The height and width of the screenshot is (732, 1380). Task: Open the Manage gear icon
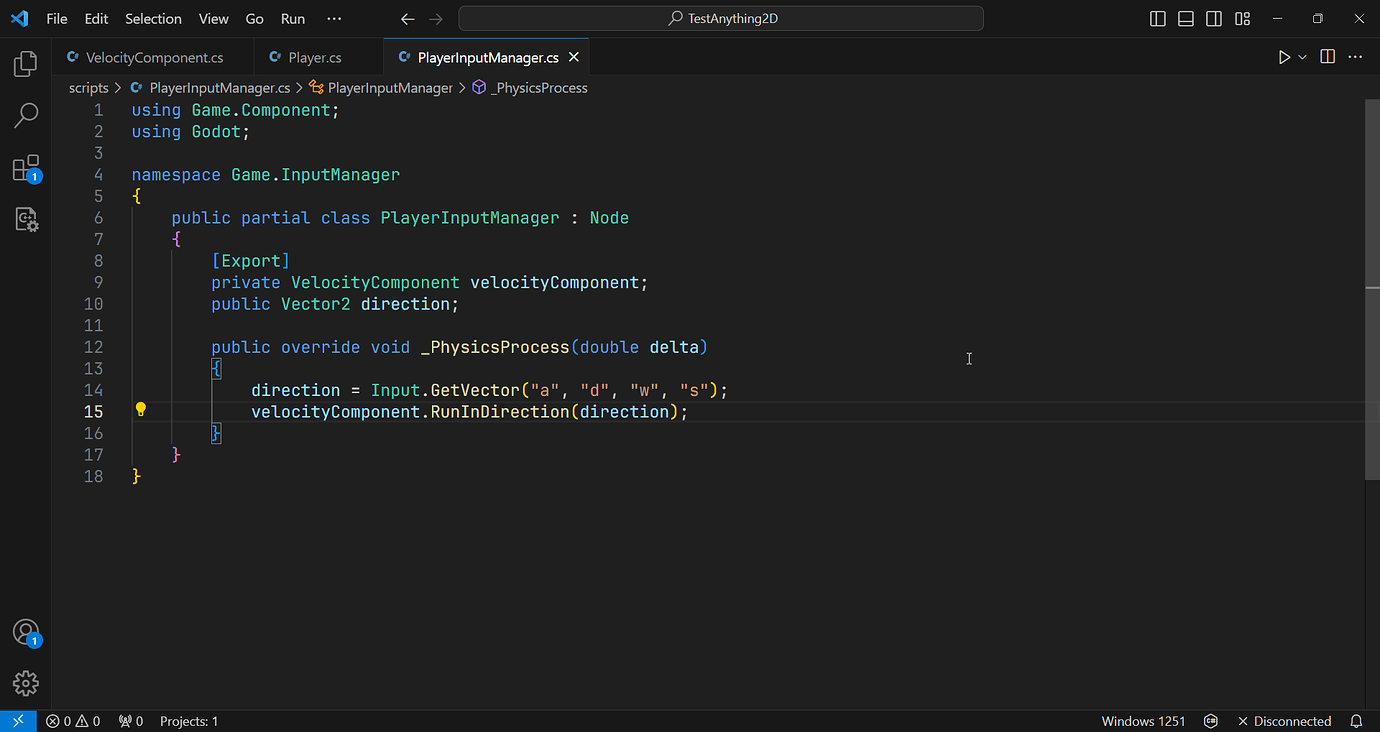pyautogui.click(x=26, y=683)
